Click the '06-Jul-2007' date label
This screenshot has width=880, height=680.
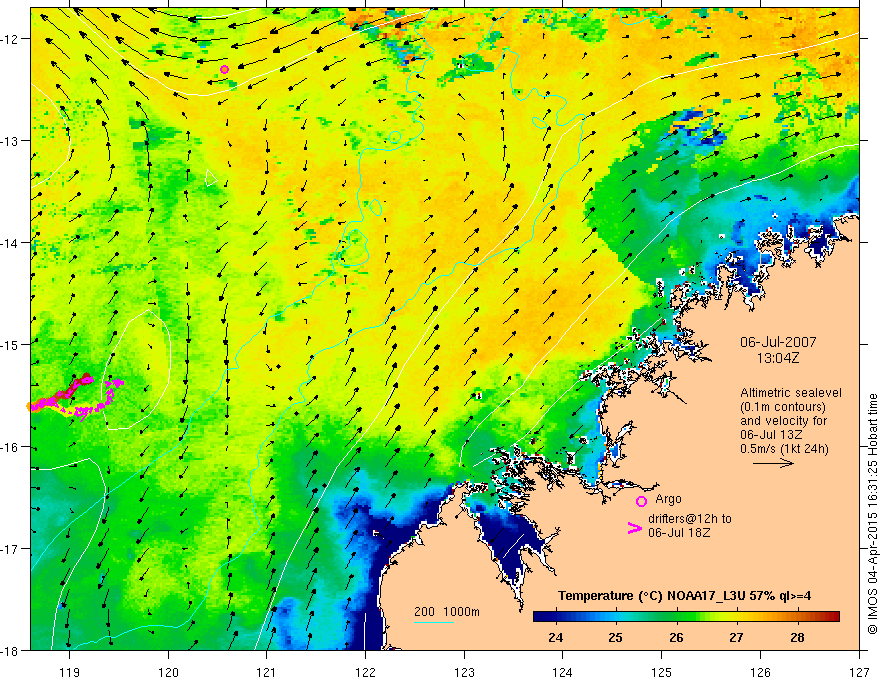coord(778,342)
